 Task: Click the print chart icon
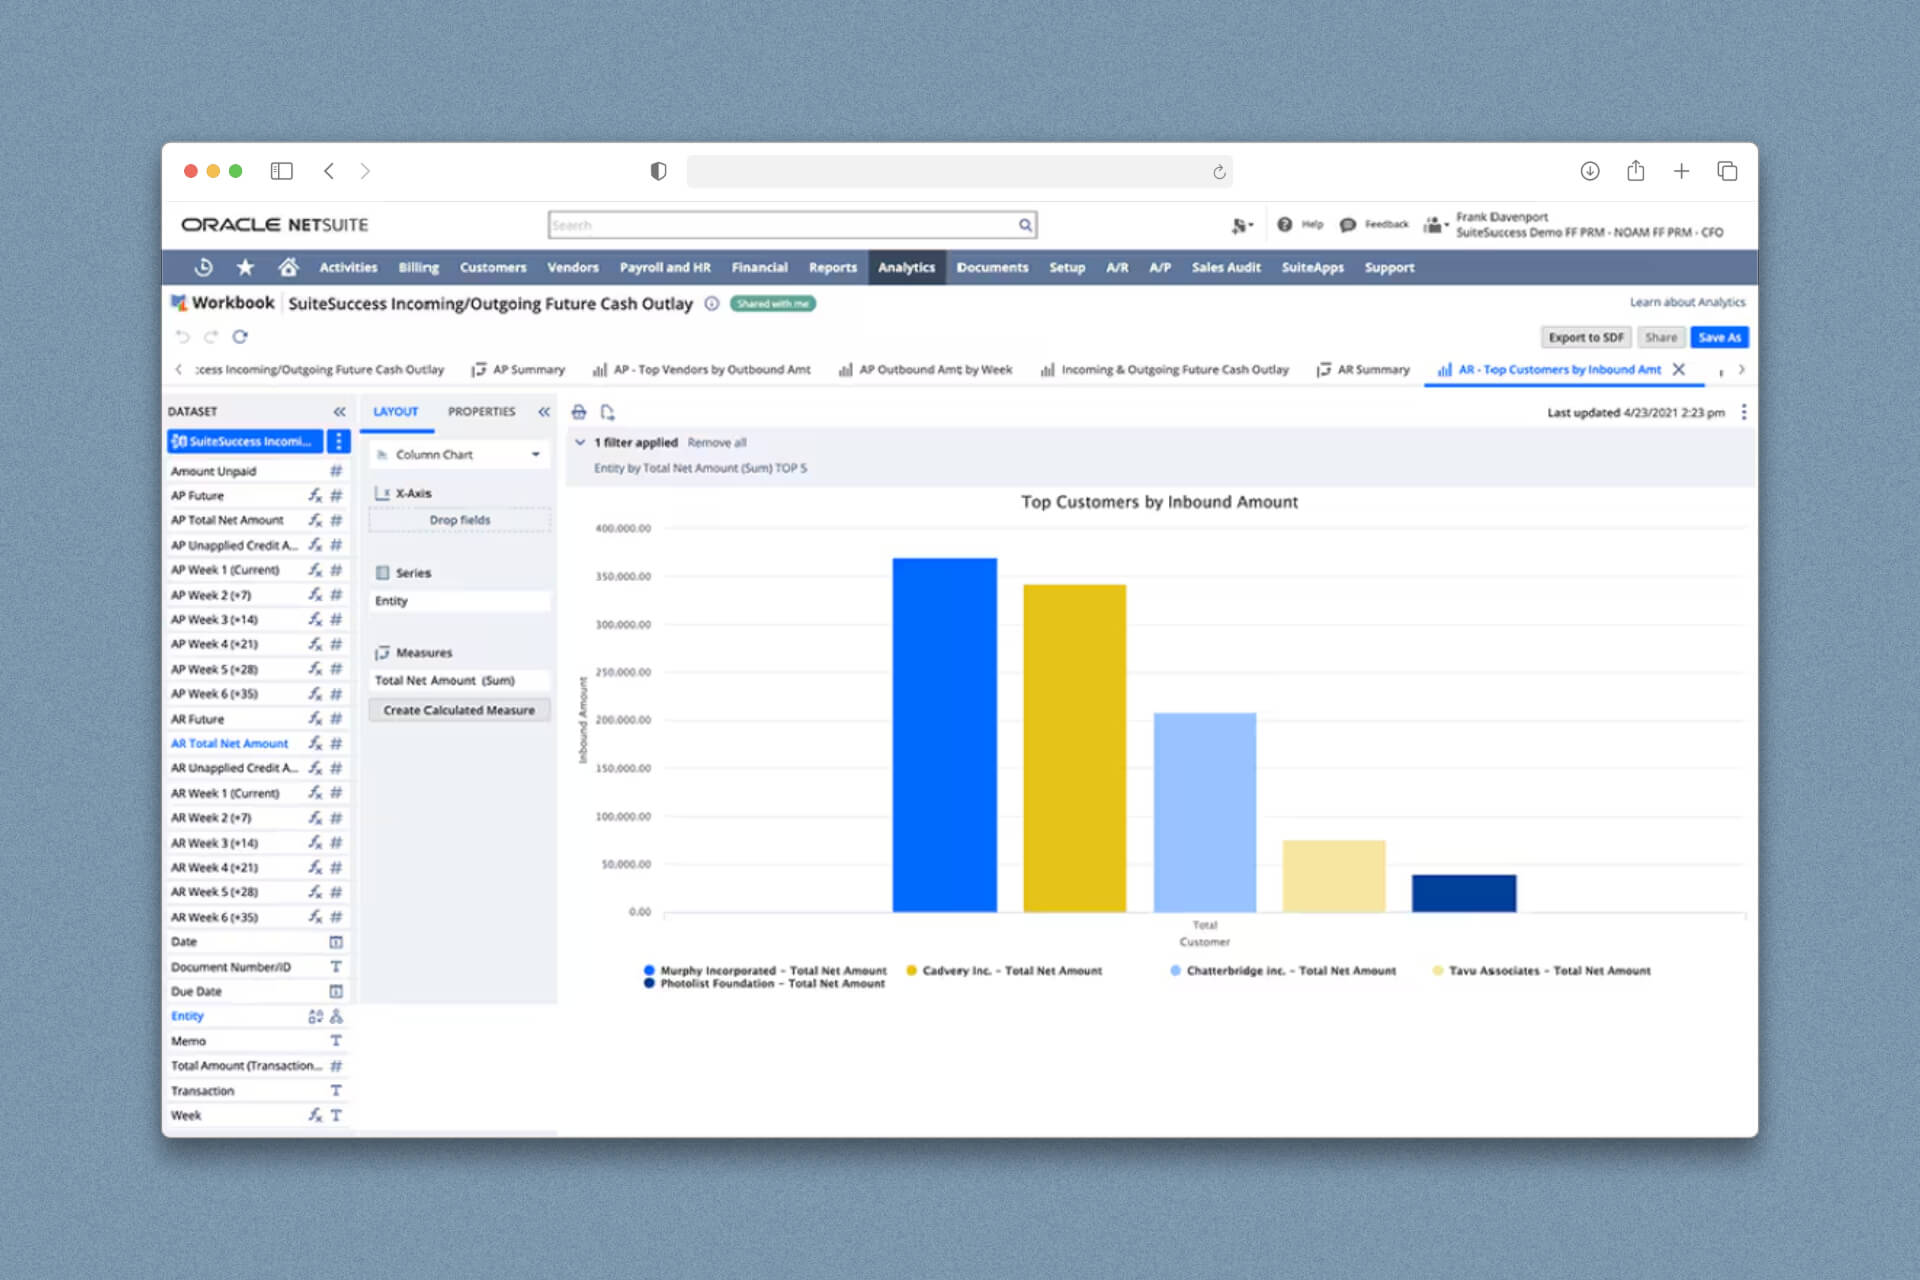(579, 412)
